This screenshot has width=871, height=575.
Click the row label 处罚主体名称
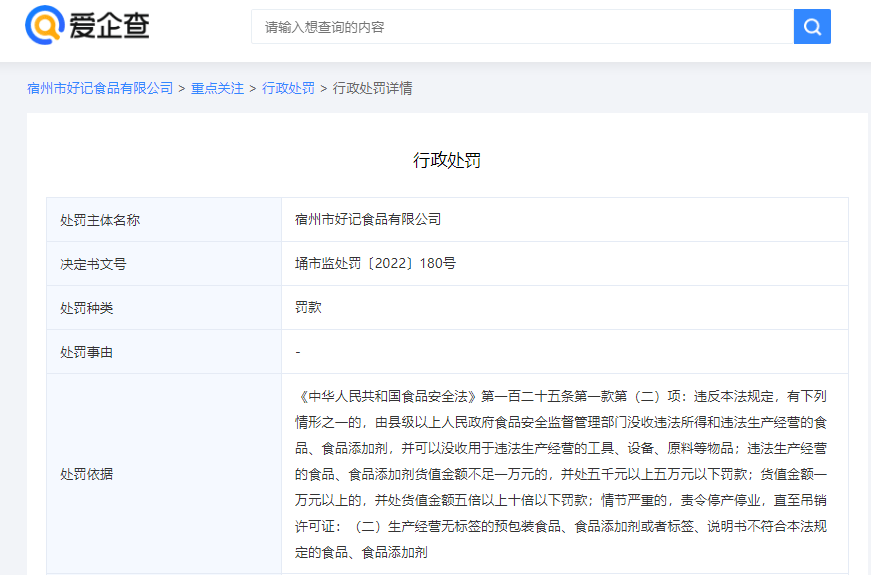click(100, 220)
